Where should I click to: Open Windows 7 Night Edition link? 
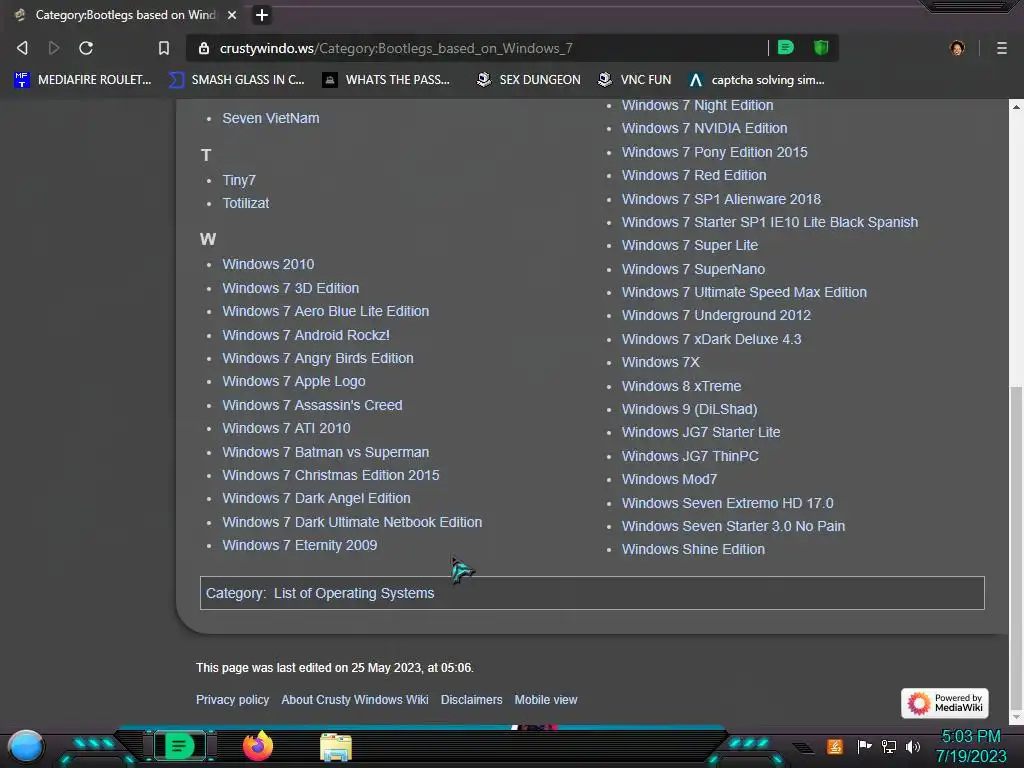697,105
